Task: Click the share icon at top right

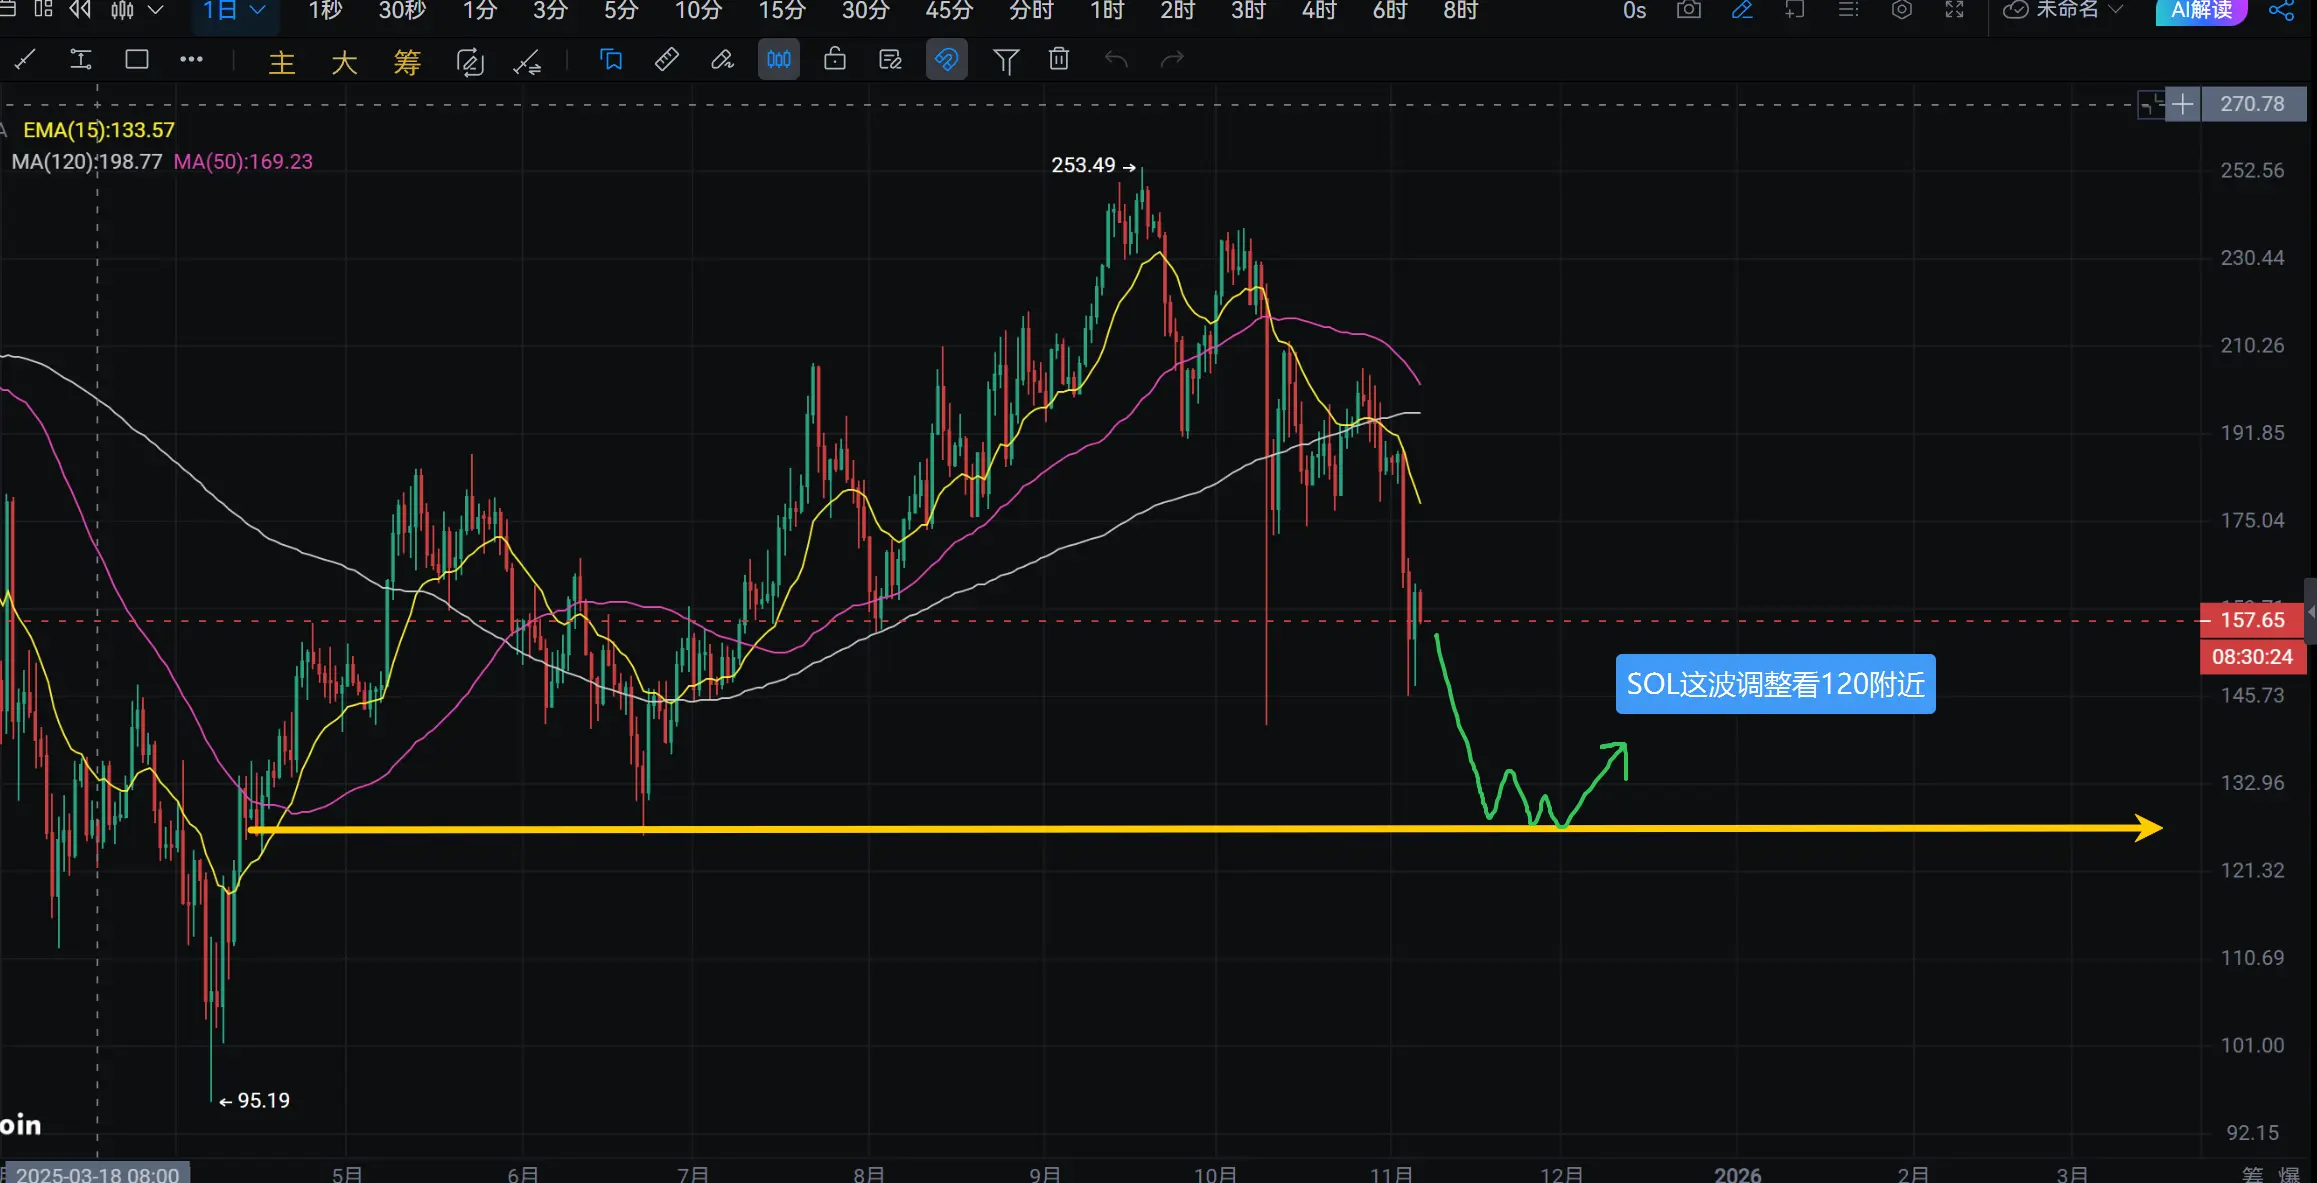Action: tap(2281, 10)
